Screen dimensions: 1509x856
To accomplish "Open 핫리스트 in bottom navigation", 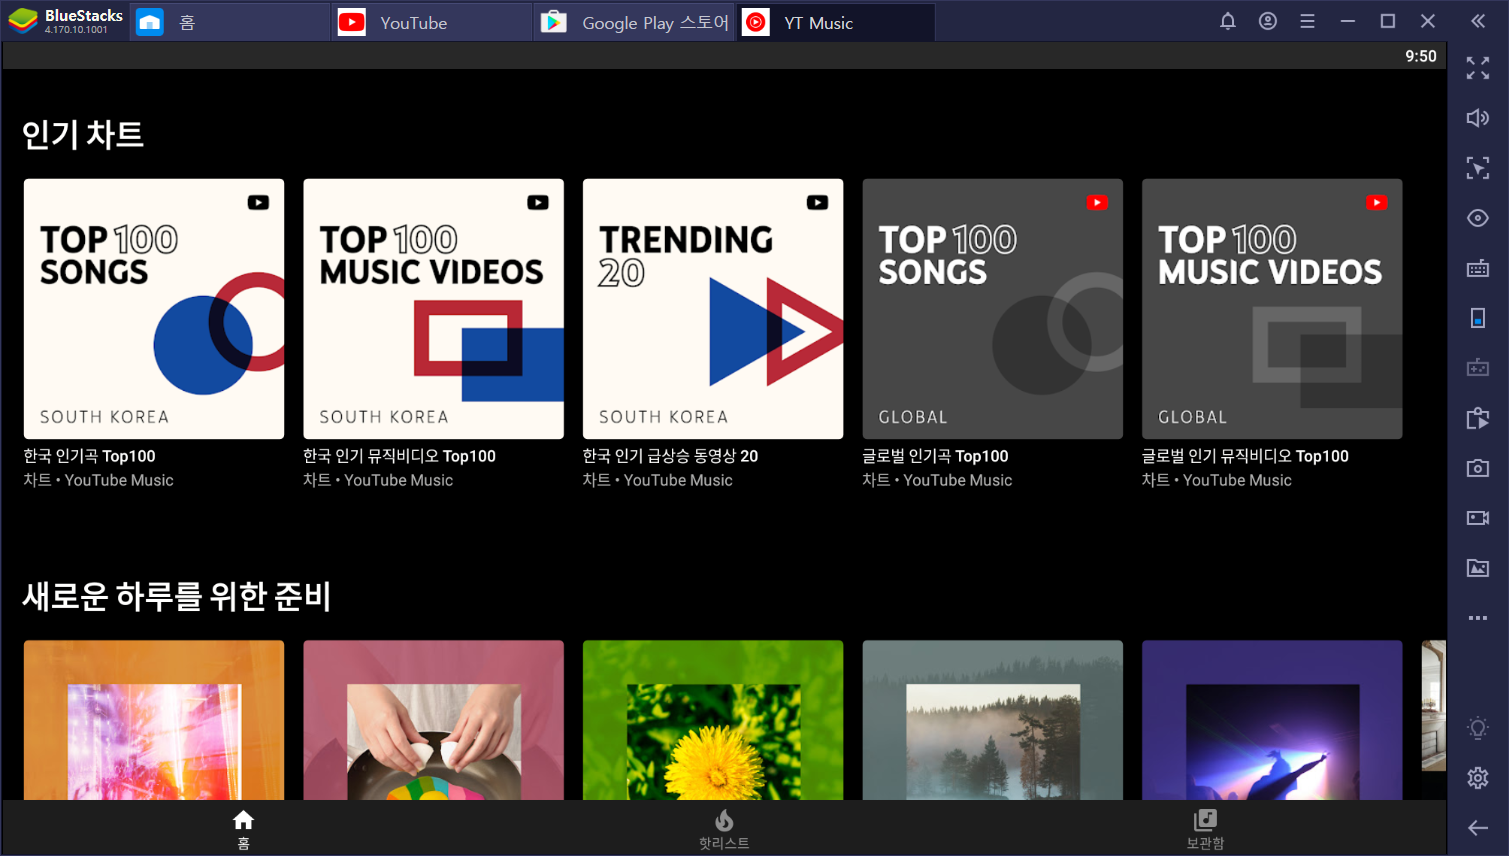I will pyautogui.click(x=724, y=829).
